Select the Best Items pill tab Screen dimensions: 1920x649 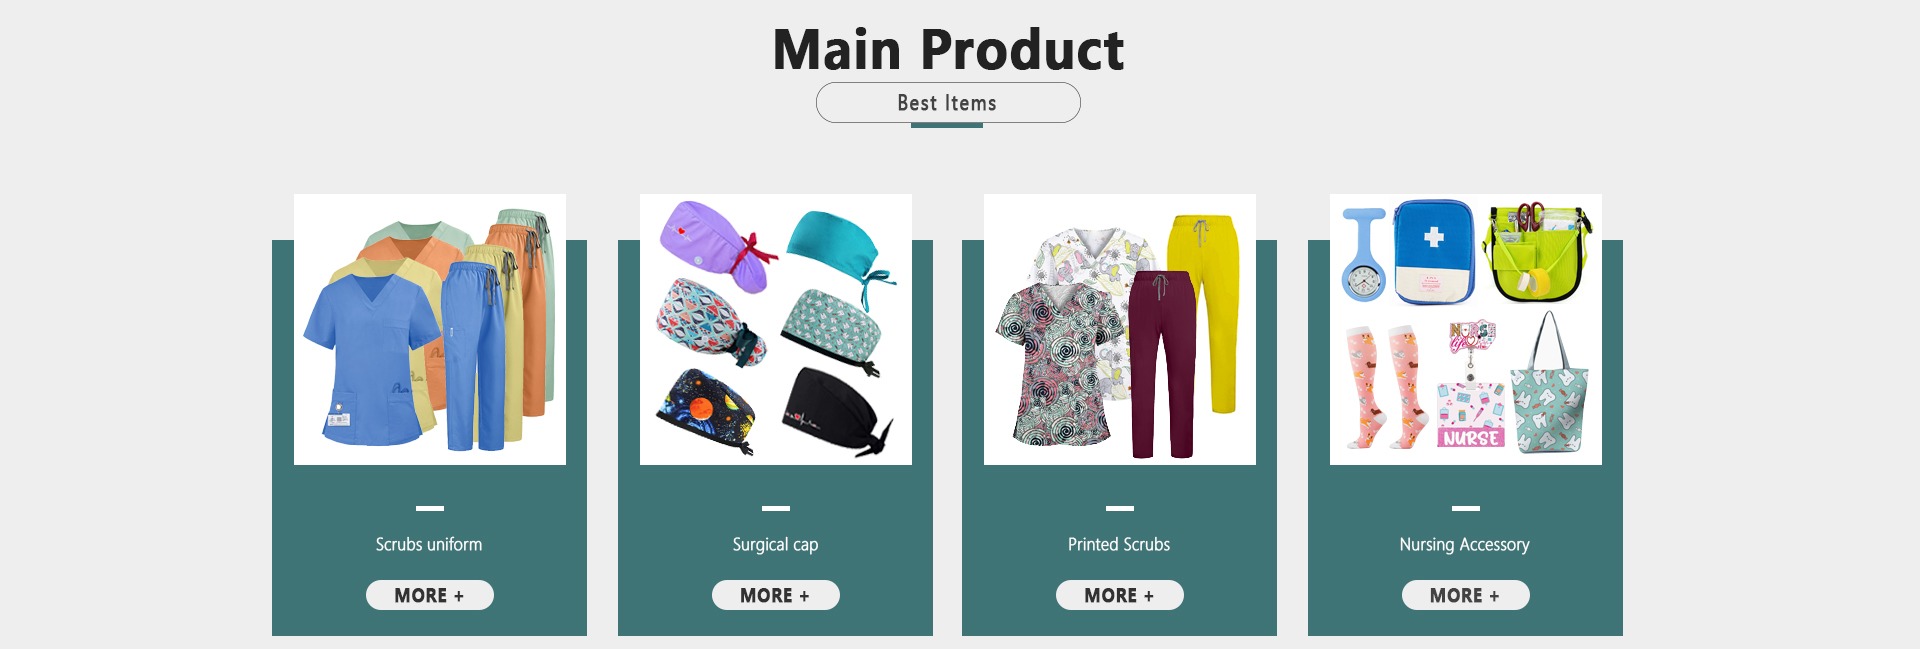(x=948, y=103)
